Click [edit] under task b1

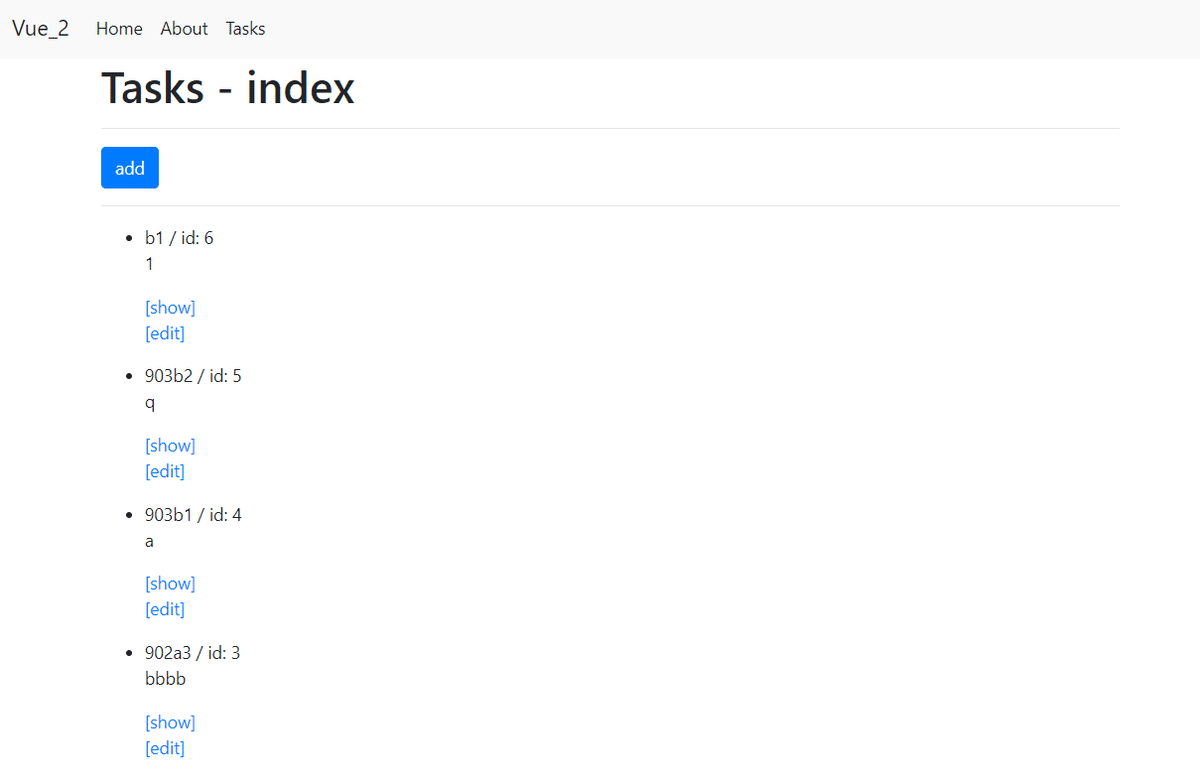(x=165, y=333)
